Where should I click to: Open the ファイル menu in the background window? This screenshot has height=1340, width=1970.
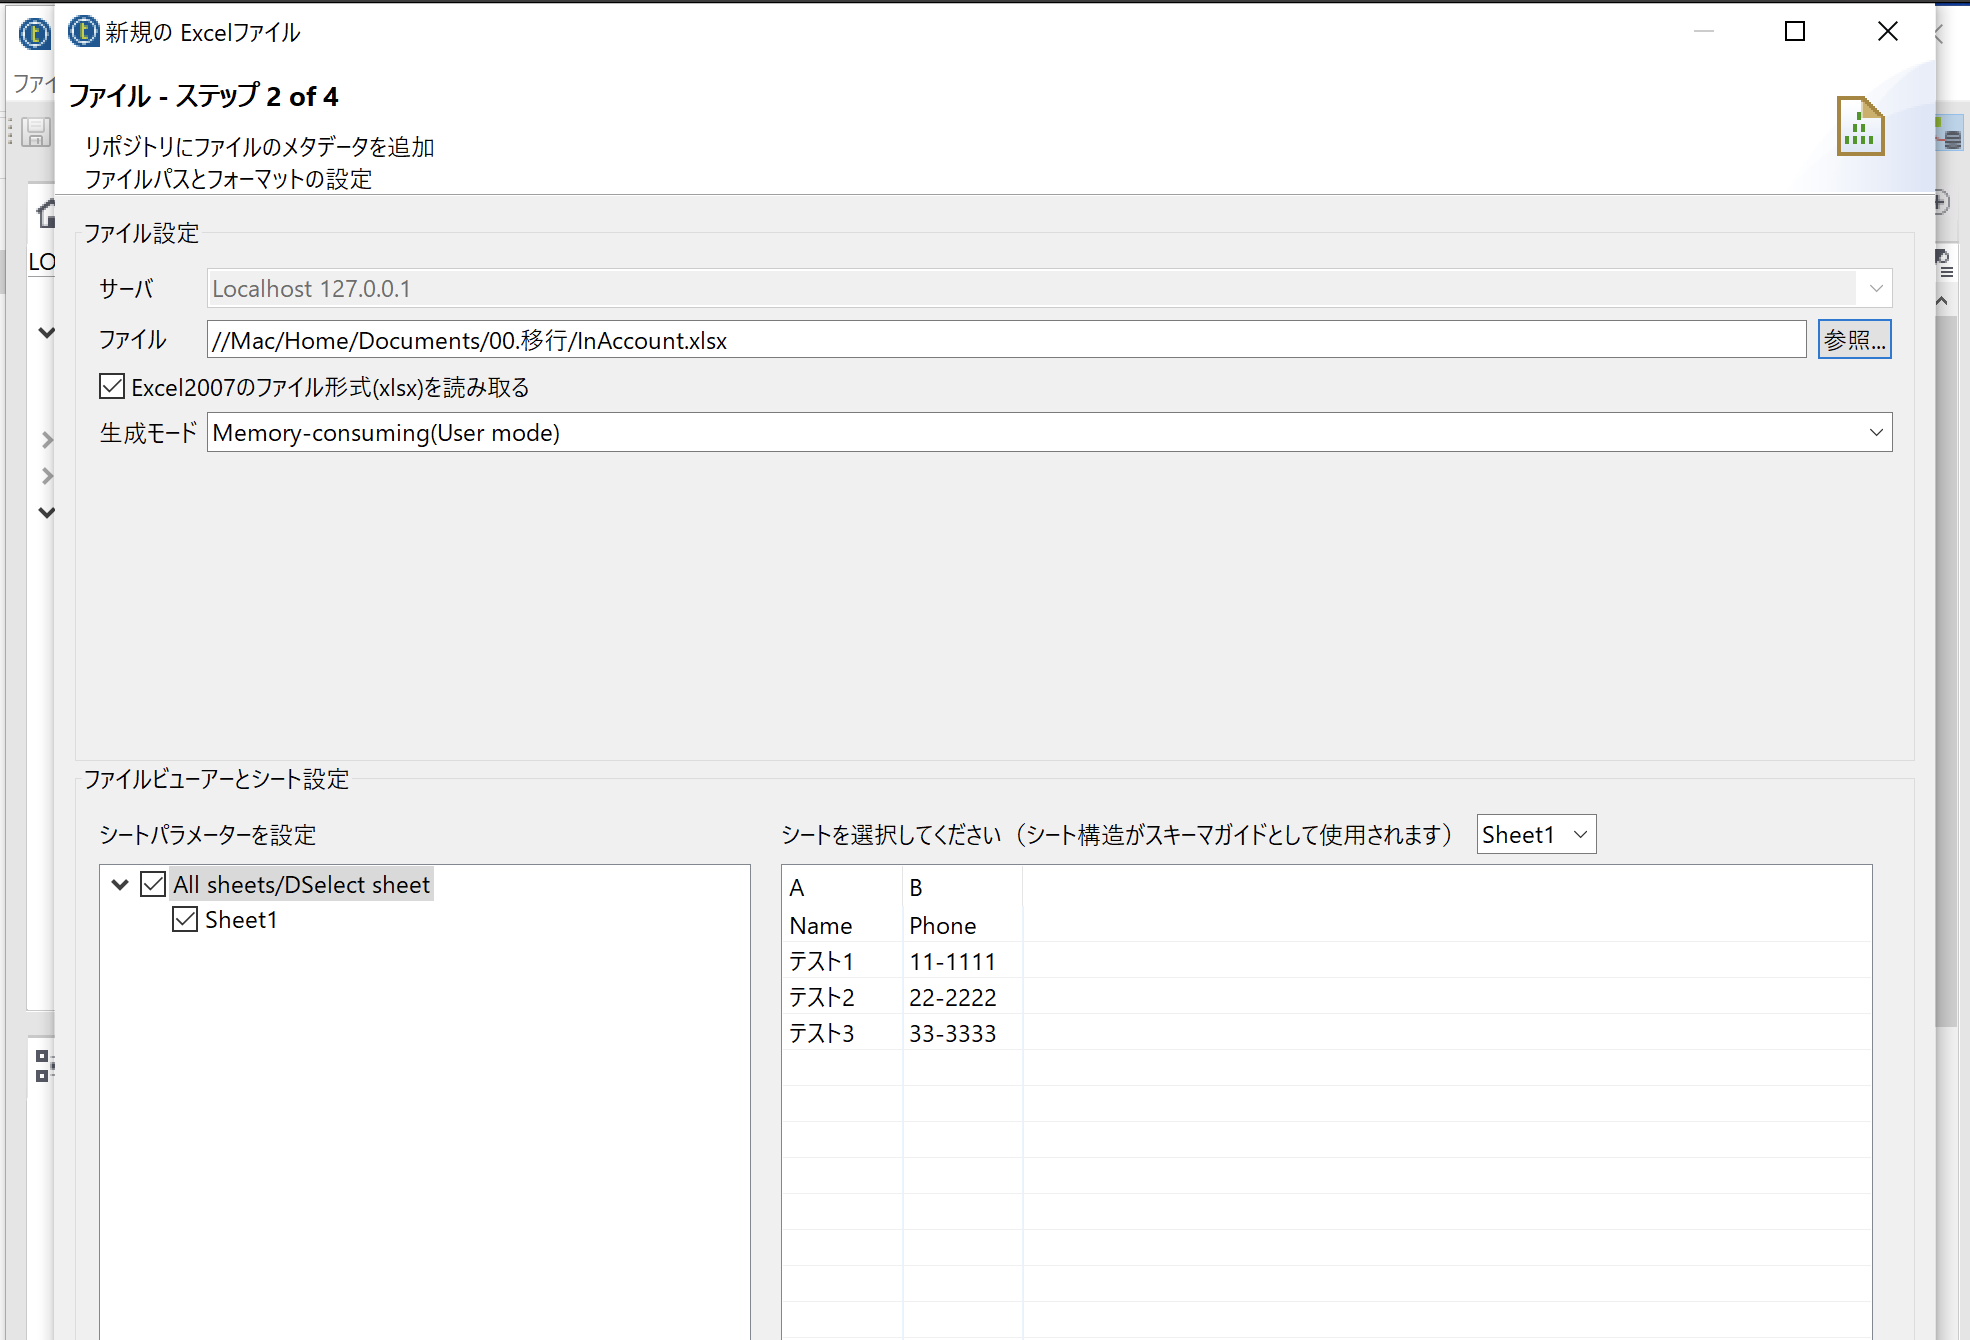coord(33,84)
